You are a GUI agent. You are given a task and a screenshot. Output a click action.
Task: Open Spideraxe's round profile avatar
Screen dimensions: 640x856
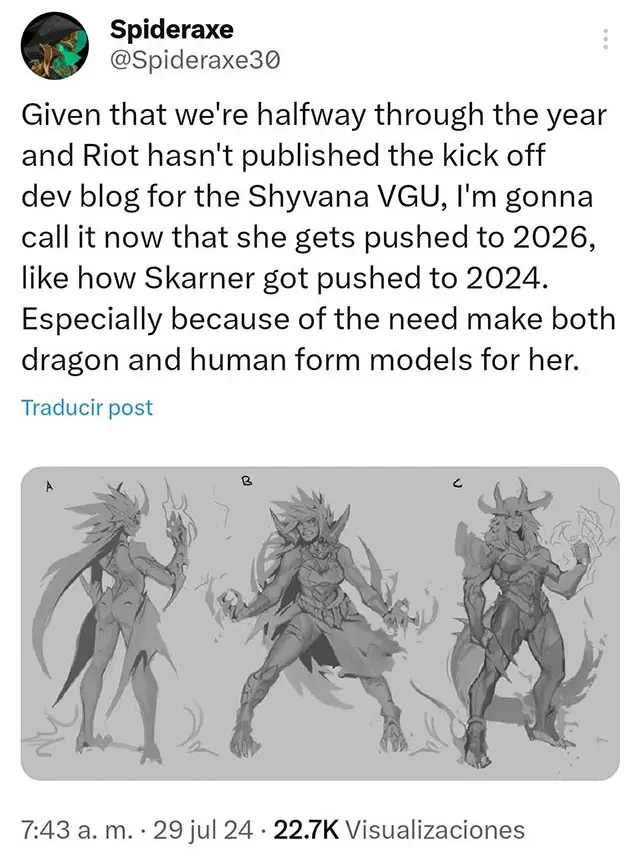pos(55,46)
